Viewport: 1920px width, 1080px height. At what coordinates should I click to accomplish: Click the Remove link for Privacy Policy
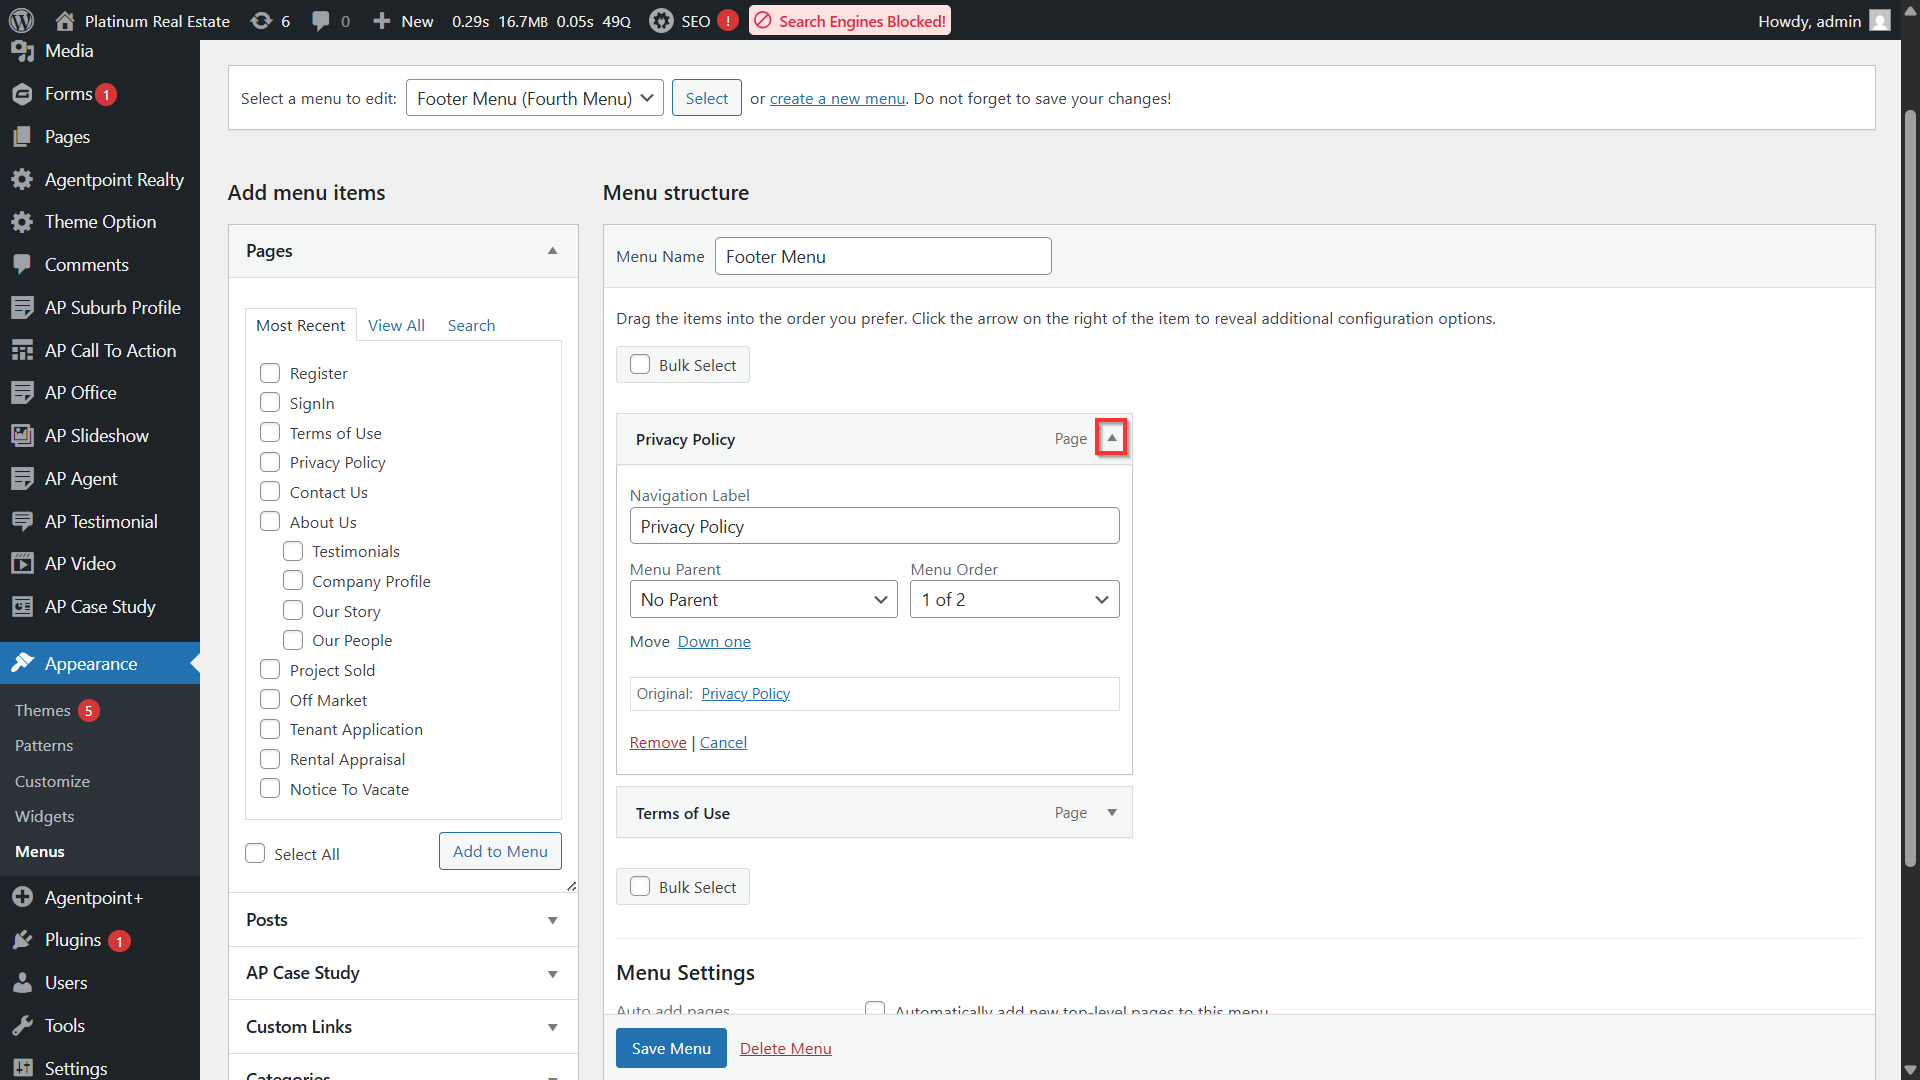[x=658, y=742]
